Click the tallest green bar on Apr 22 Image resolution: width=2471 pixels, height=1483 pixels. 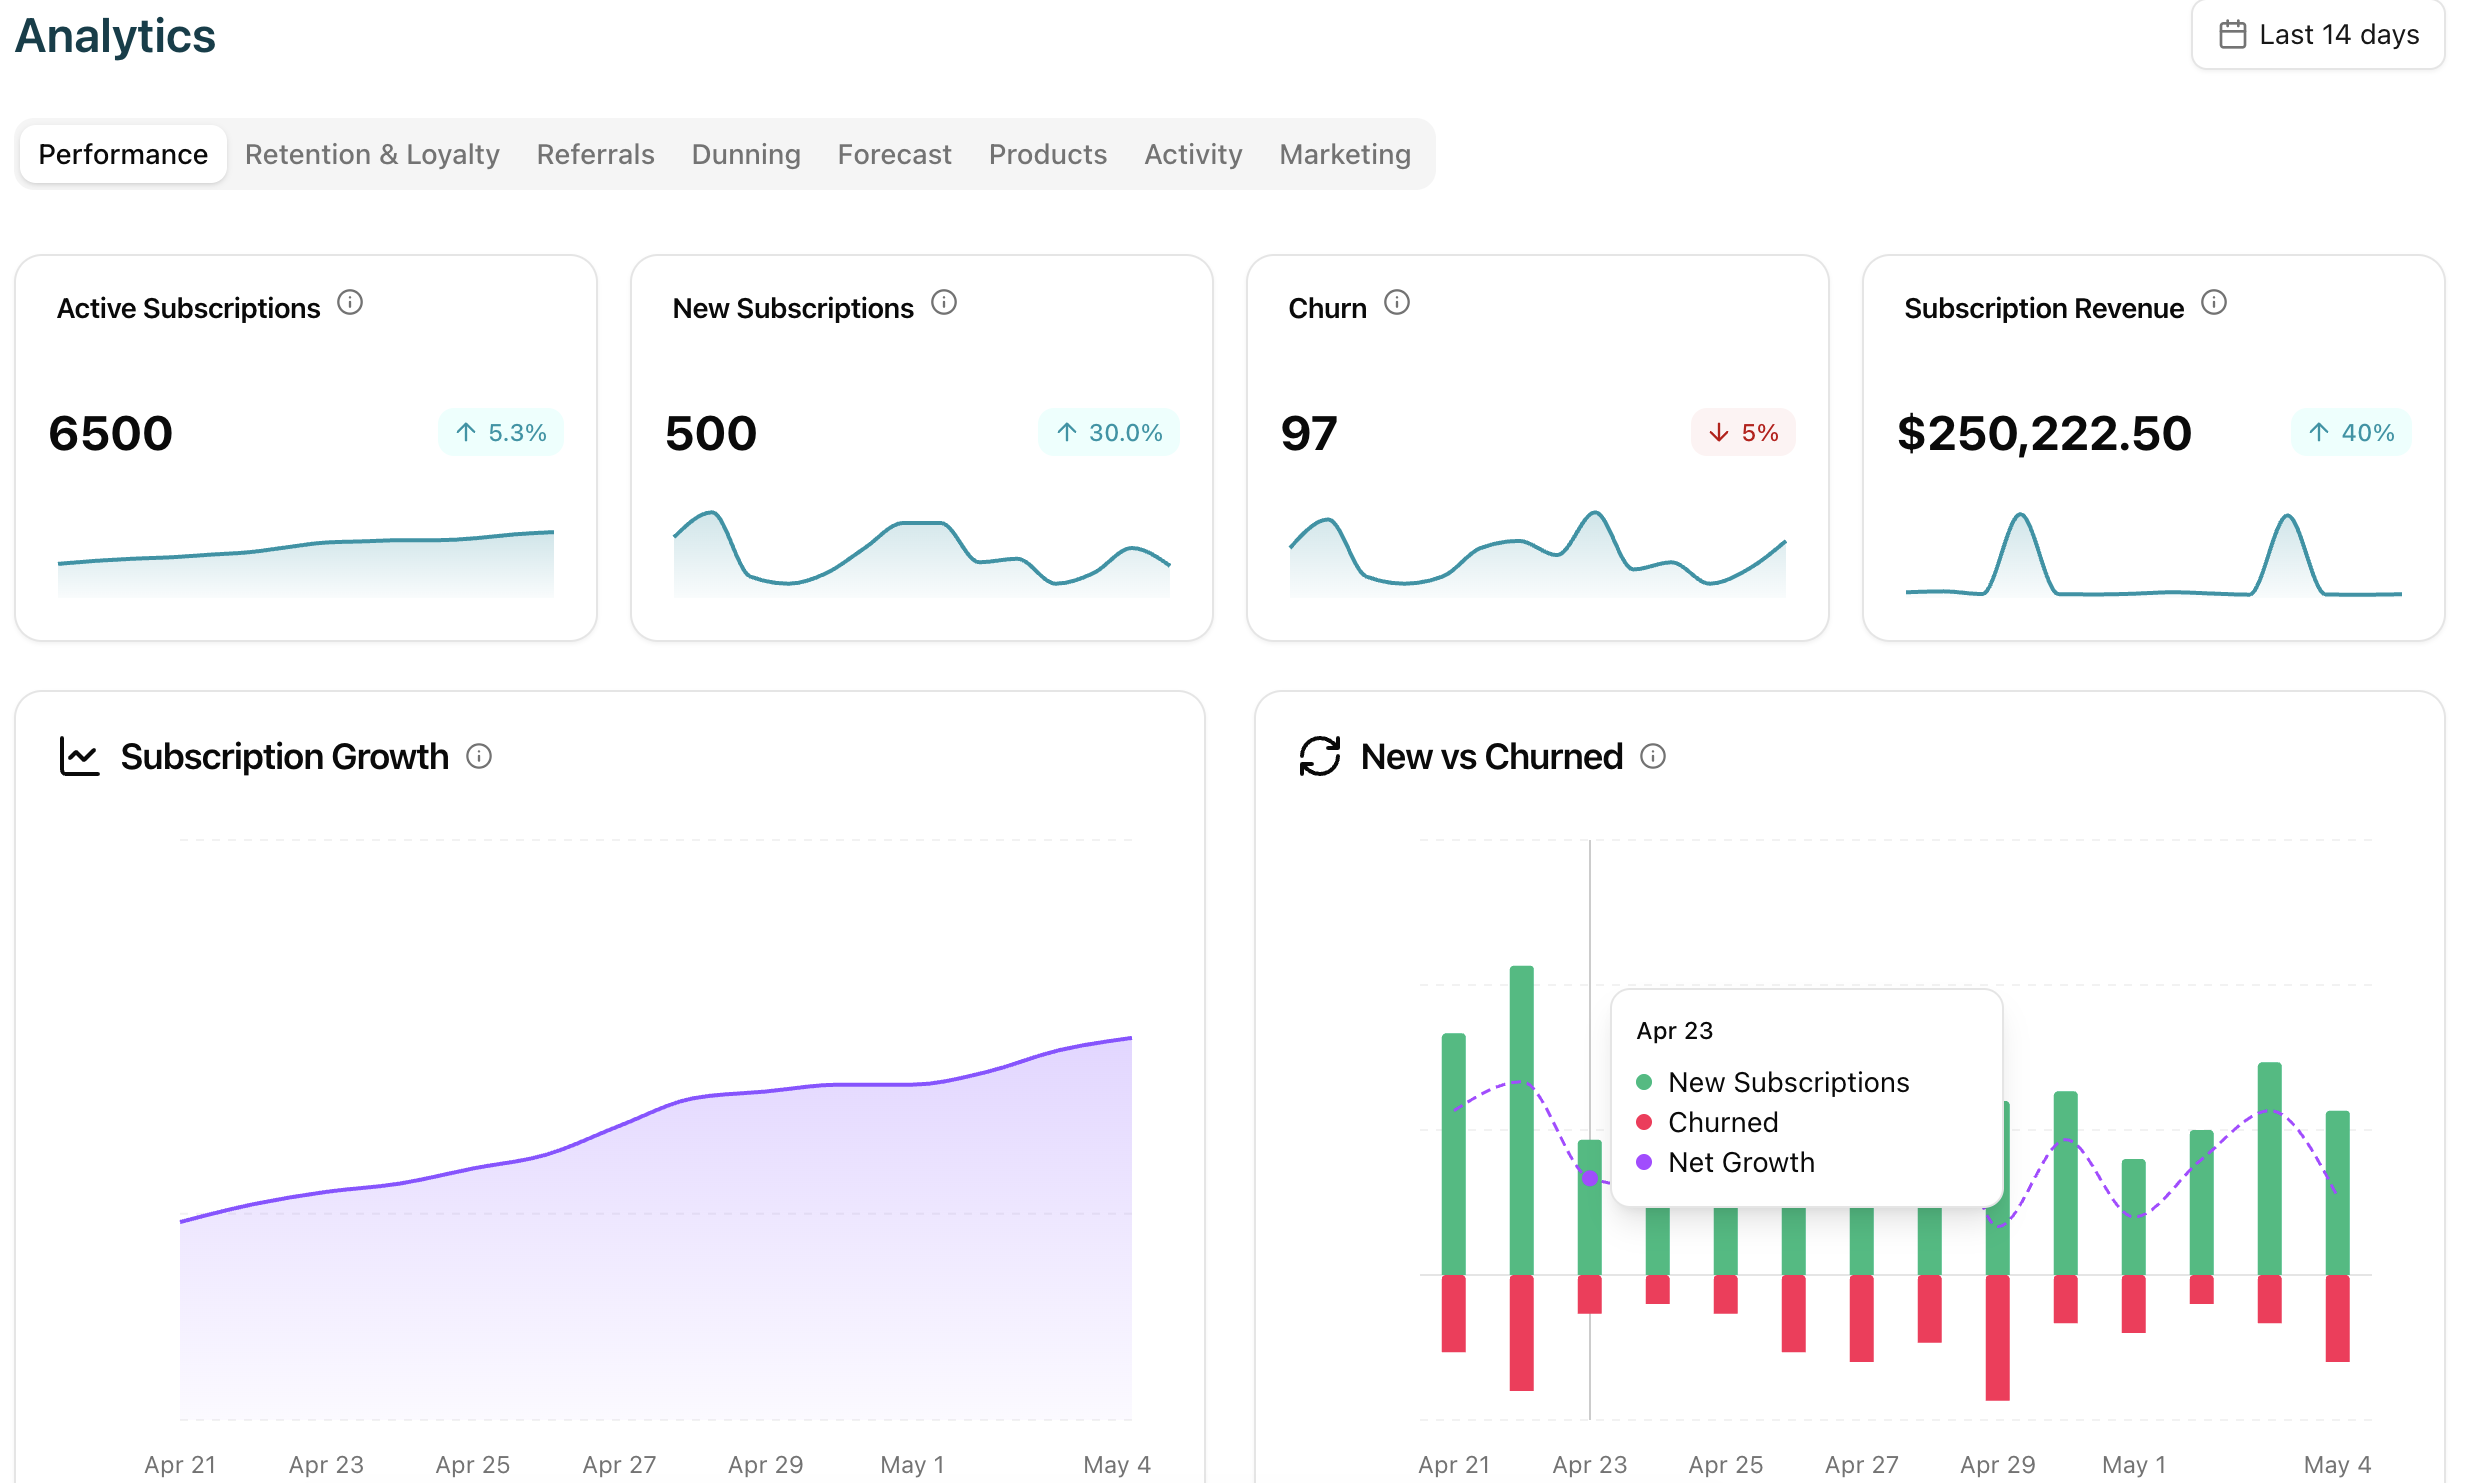coord(1521,1120)
